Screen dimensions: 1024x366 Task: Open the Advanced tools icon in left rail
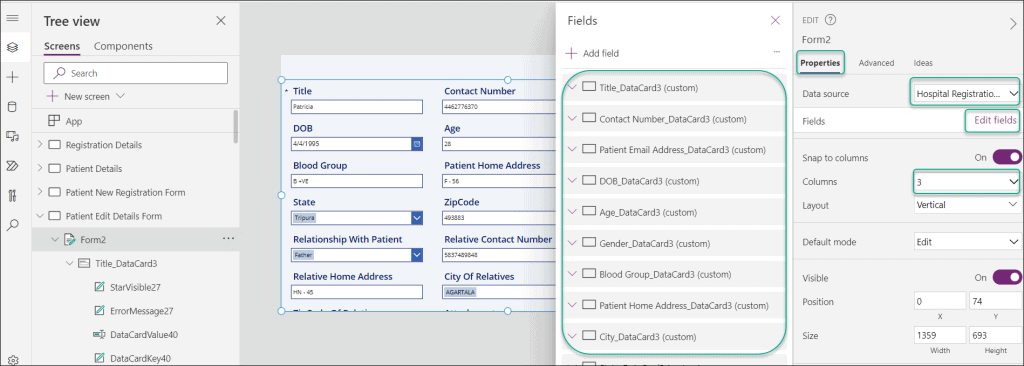point(12,195)
